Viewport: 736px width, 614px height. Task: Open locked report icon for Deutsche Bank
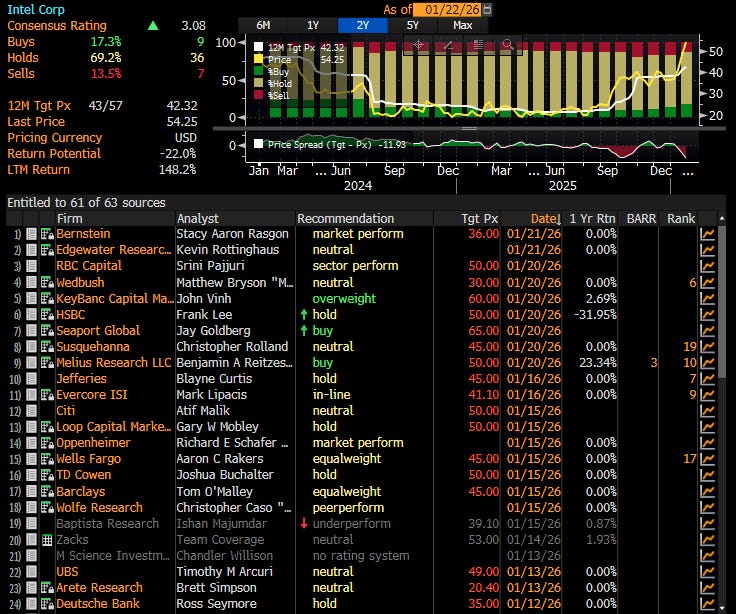point(47,604)
